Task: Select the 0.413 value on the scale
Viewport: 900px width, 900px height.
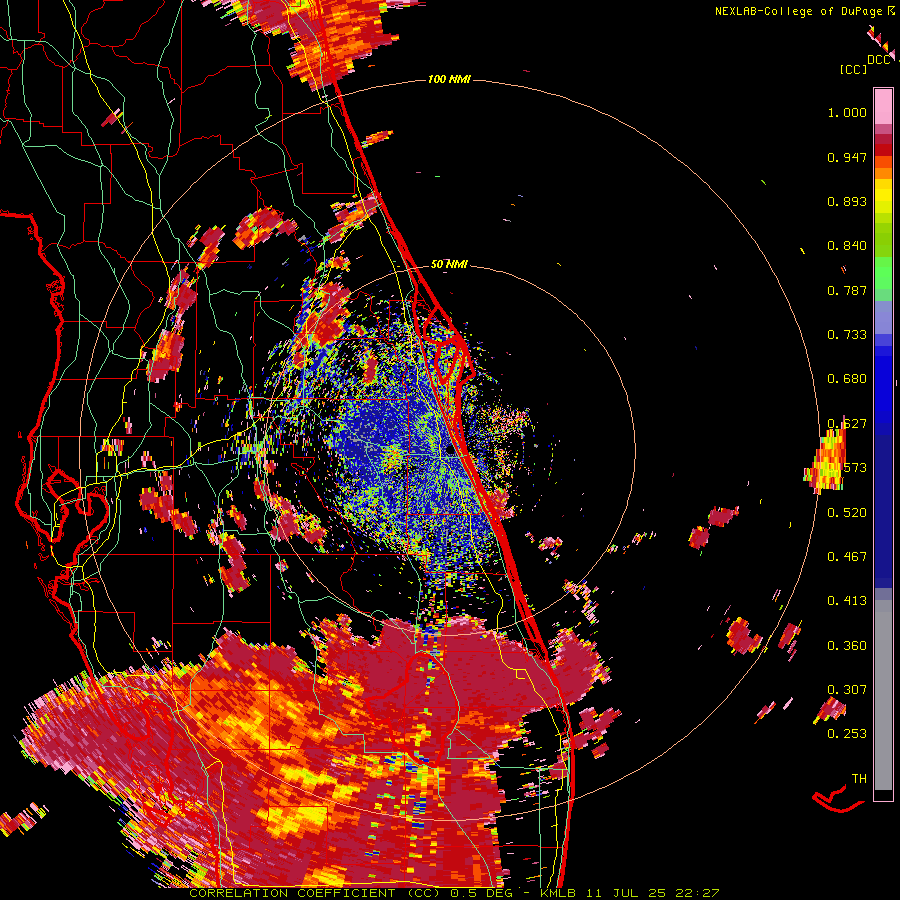Action: point(847,600)
